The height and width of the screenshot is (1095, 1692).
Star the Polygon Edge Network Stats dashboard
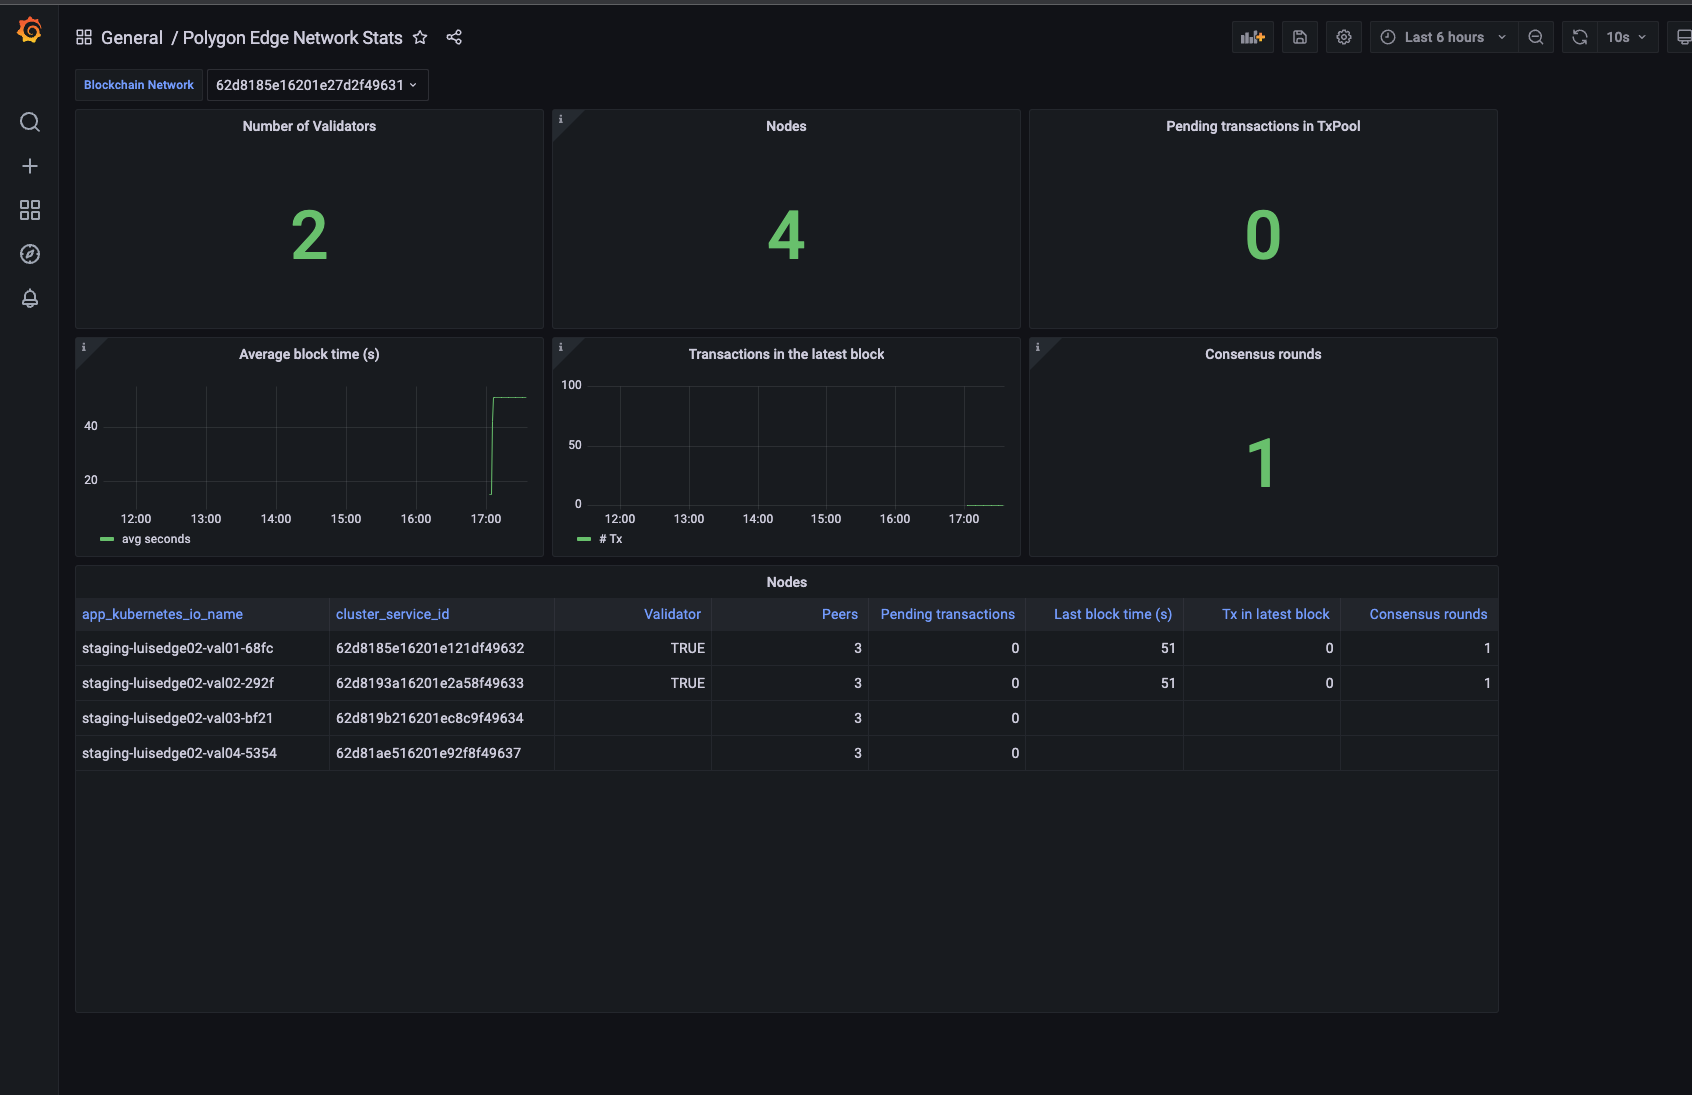pyautogui.click(x=419, y=37)
